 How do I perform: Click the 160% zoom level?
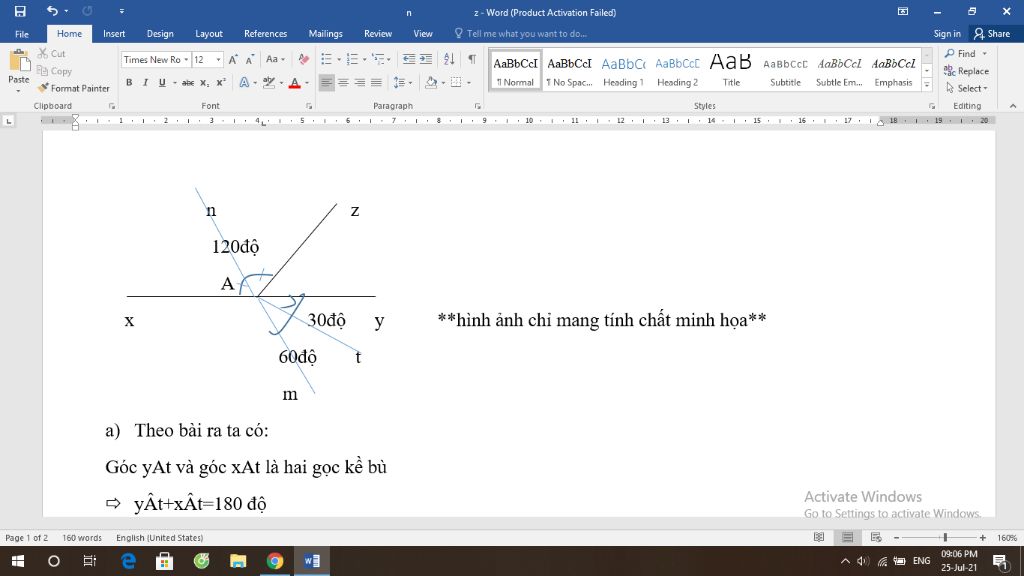point(1007,538)
